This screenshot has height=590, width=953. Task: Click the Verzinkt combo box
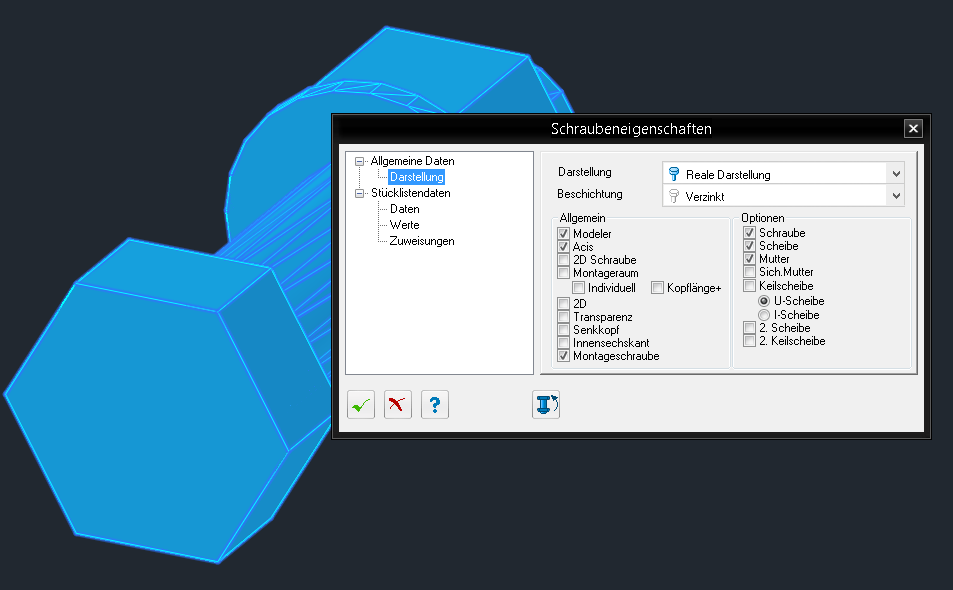[x=783, y=196]
